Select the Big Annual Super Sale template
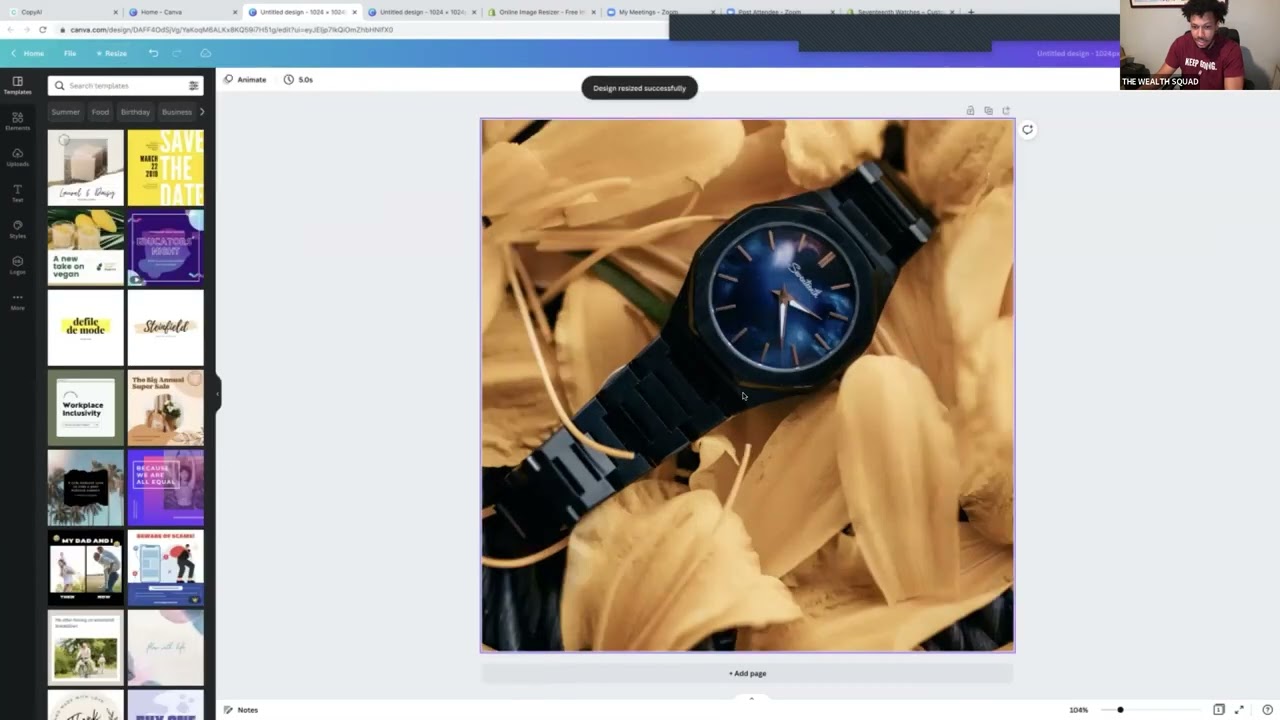1280x720 pixels. pos(165,407)
